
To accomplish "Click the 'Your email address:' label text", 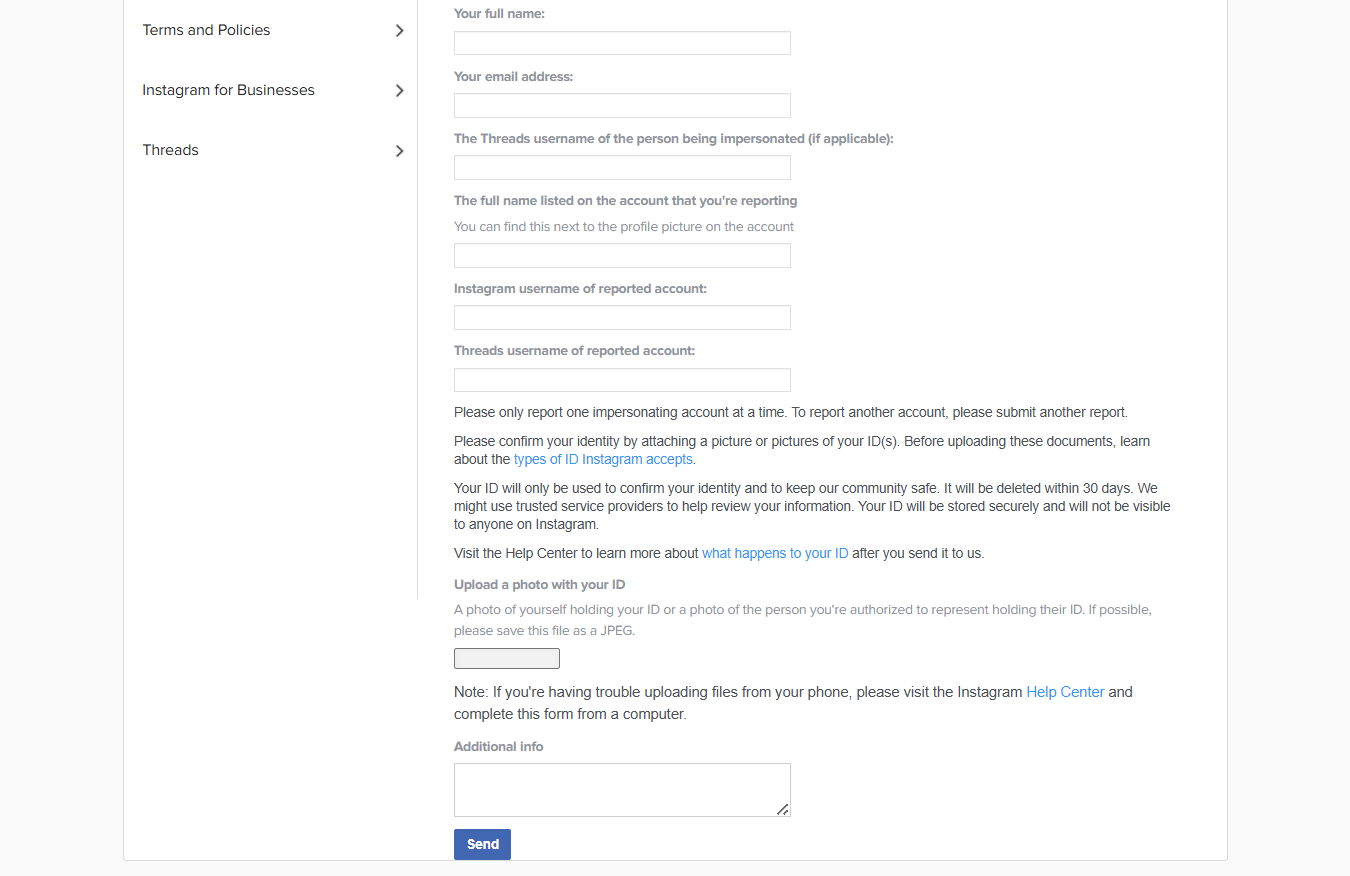I will 513,76.
